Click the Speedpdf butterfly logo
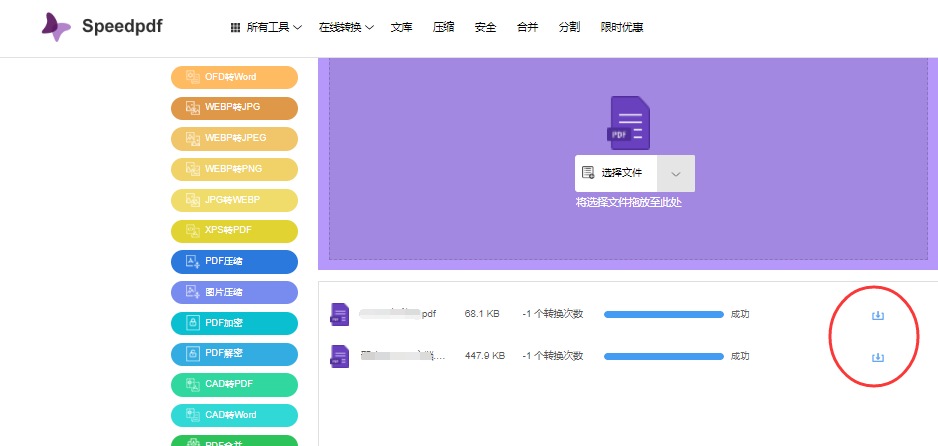This screenshot has height=446, width=938. [x=56, y=27]
